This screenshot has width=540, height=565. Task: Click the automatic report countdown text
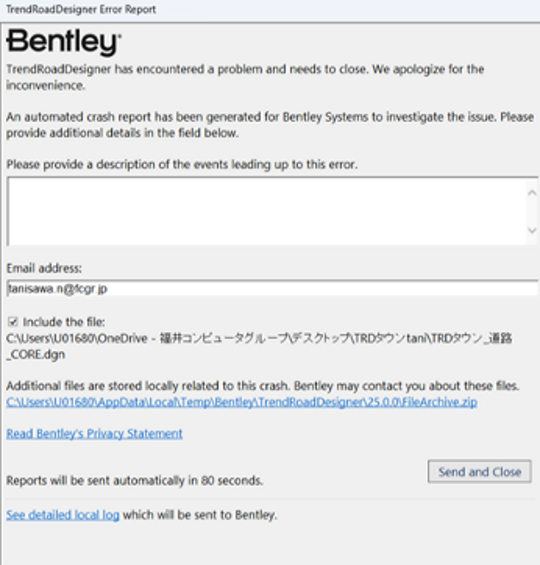click(x=135, y=480)
